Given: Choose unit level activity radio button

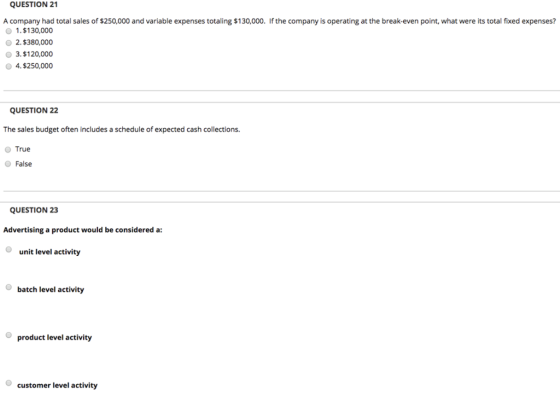Looking at the screenshot, I should click(x=9, y=249).
